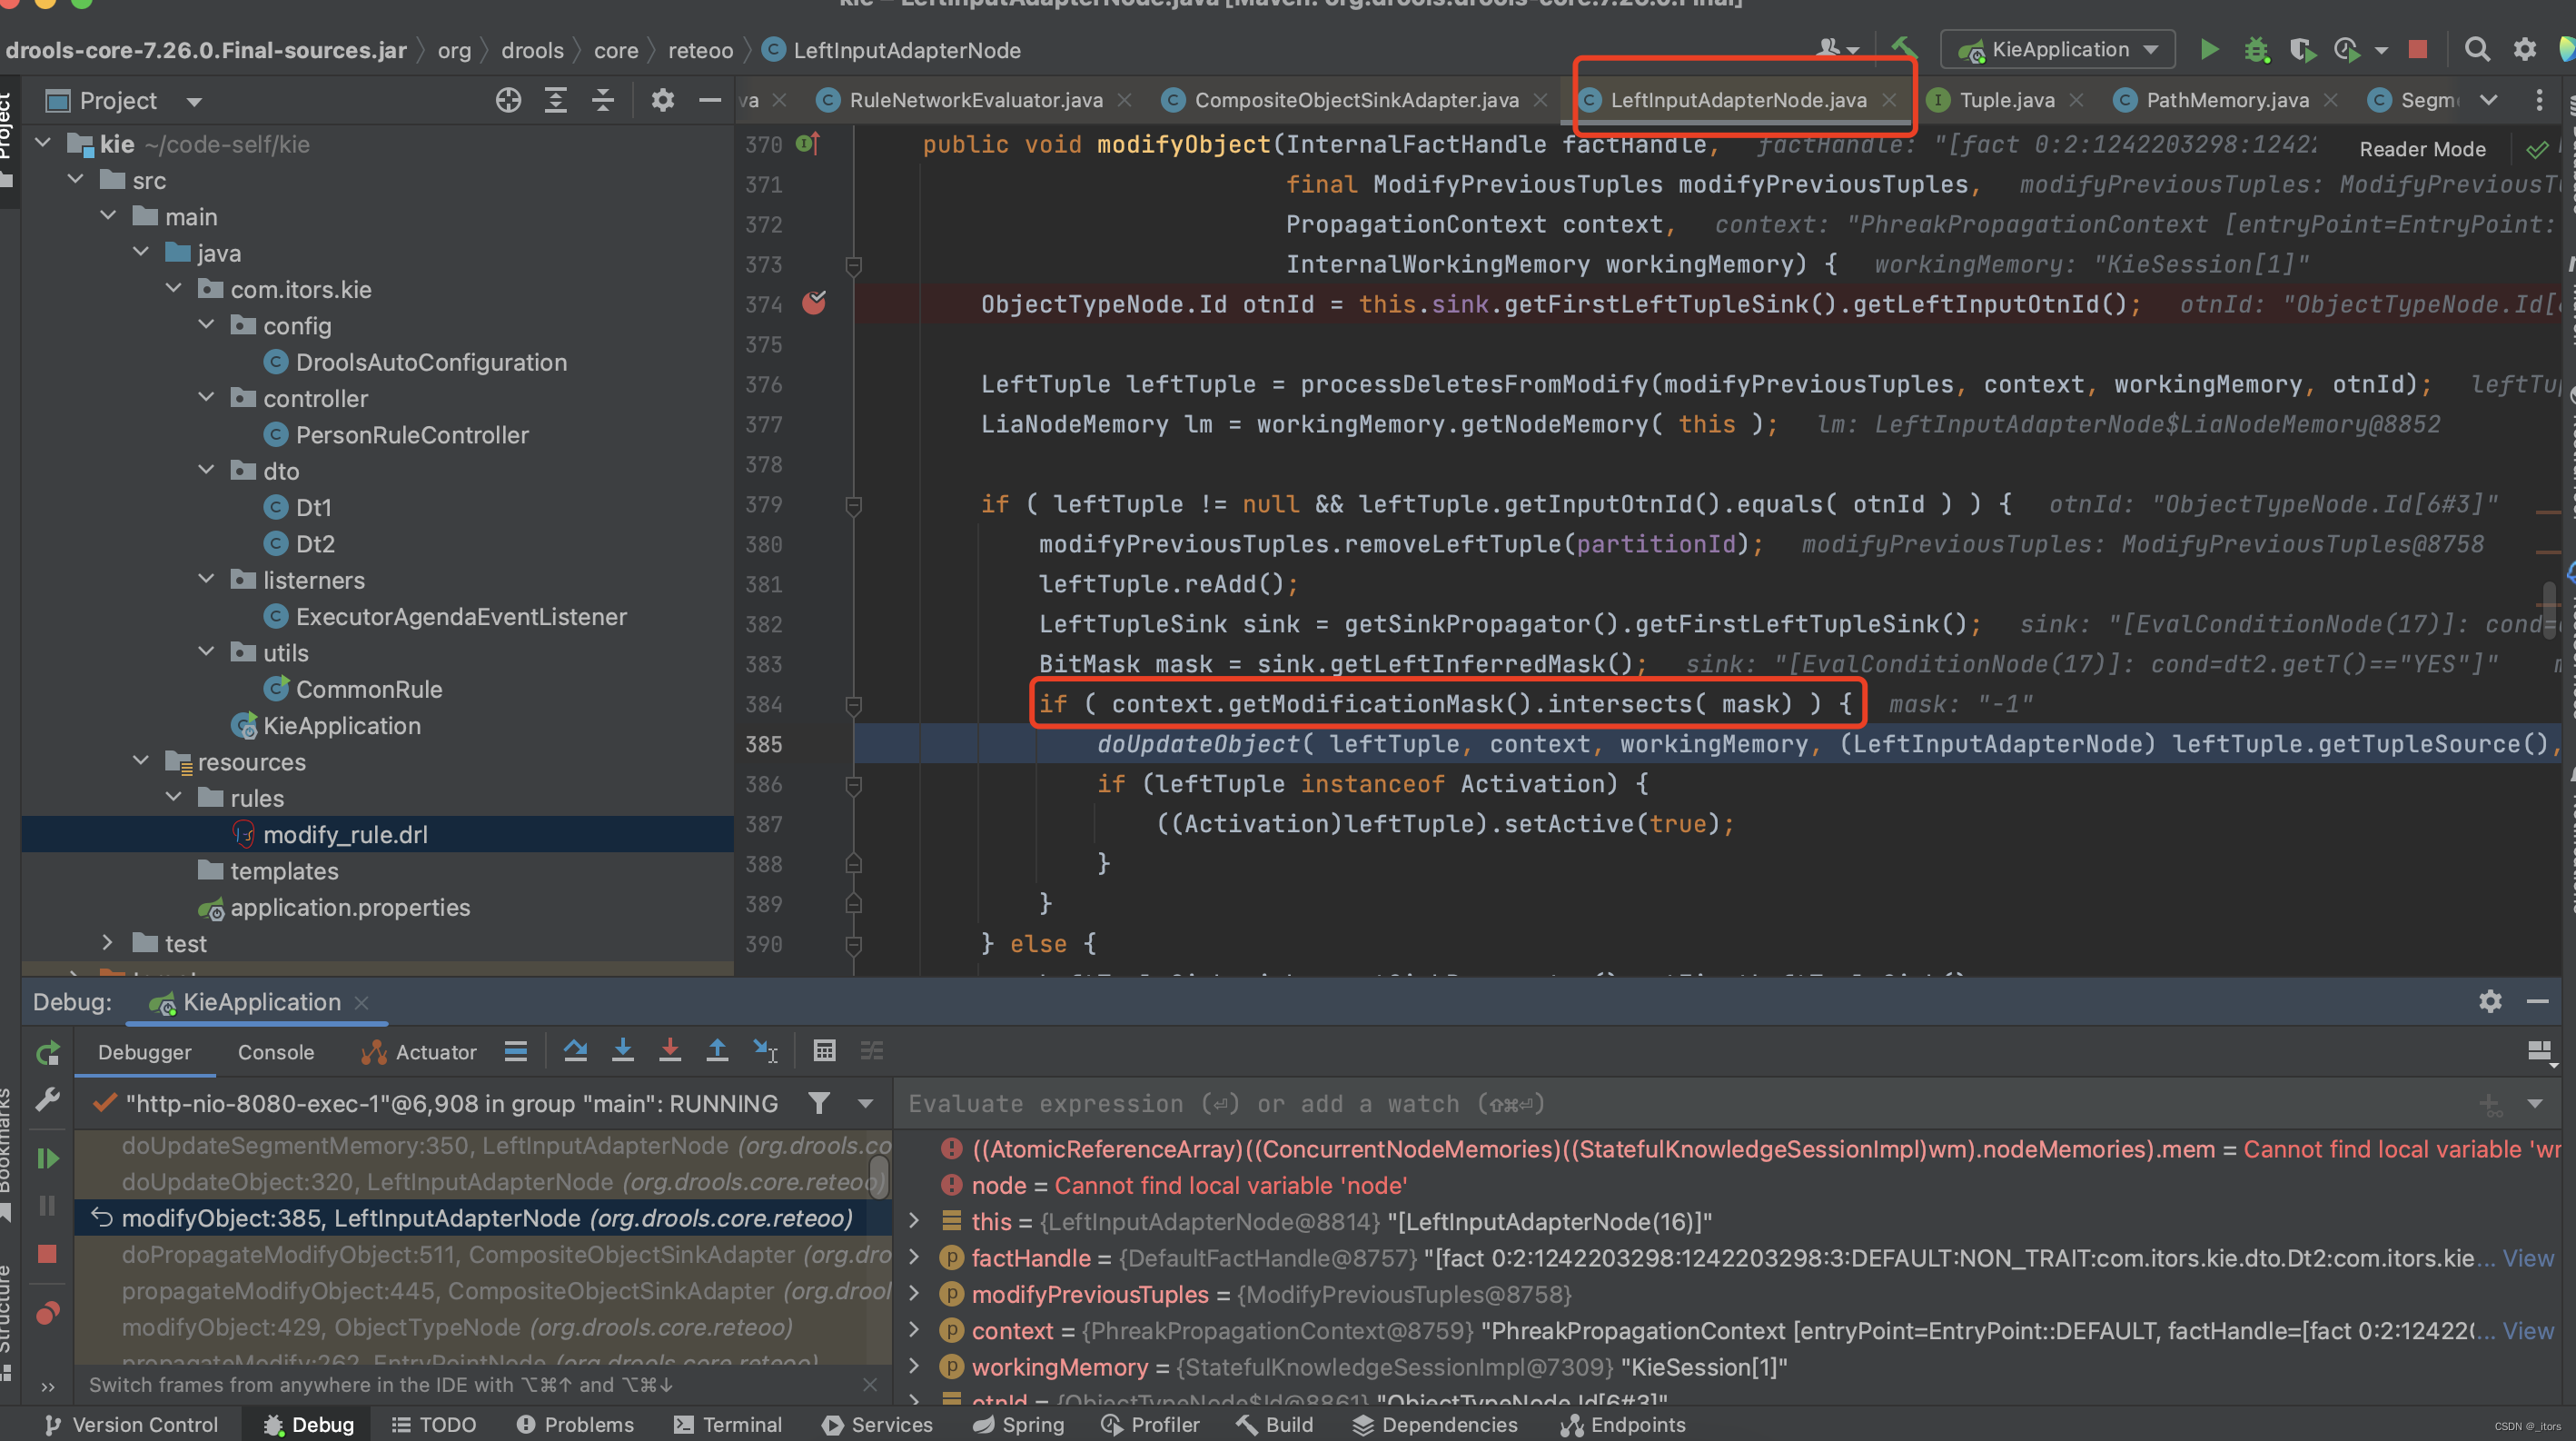The image size is (2576, 1441).
Task: Click Run to Cursor icon
Action: tap(765, 1050)
